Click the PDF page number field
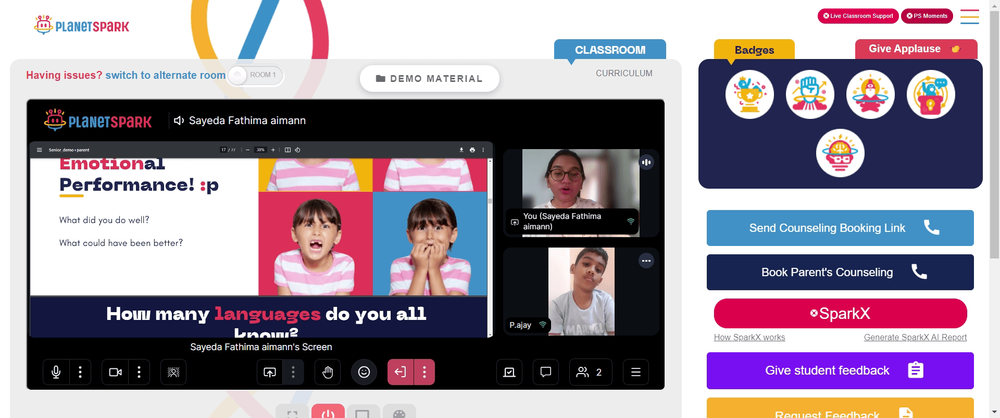This screenshot has width=1000, height=418. pyautogui.click(x=223, y=150)
